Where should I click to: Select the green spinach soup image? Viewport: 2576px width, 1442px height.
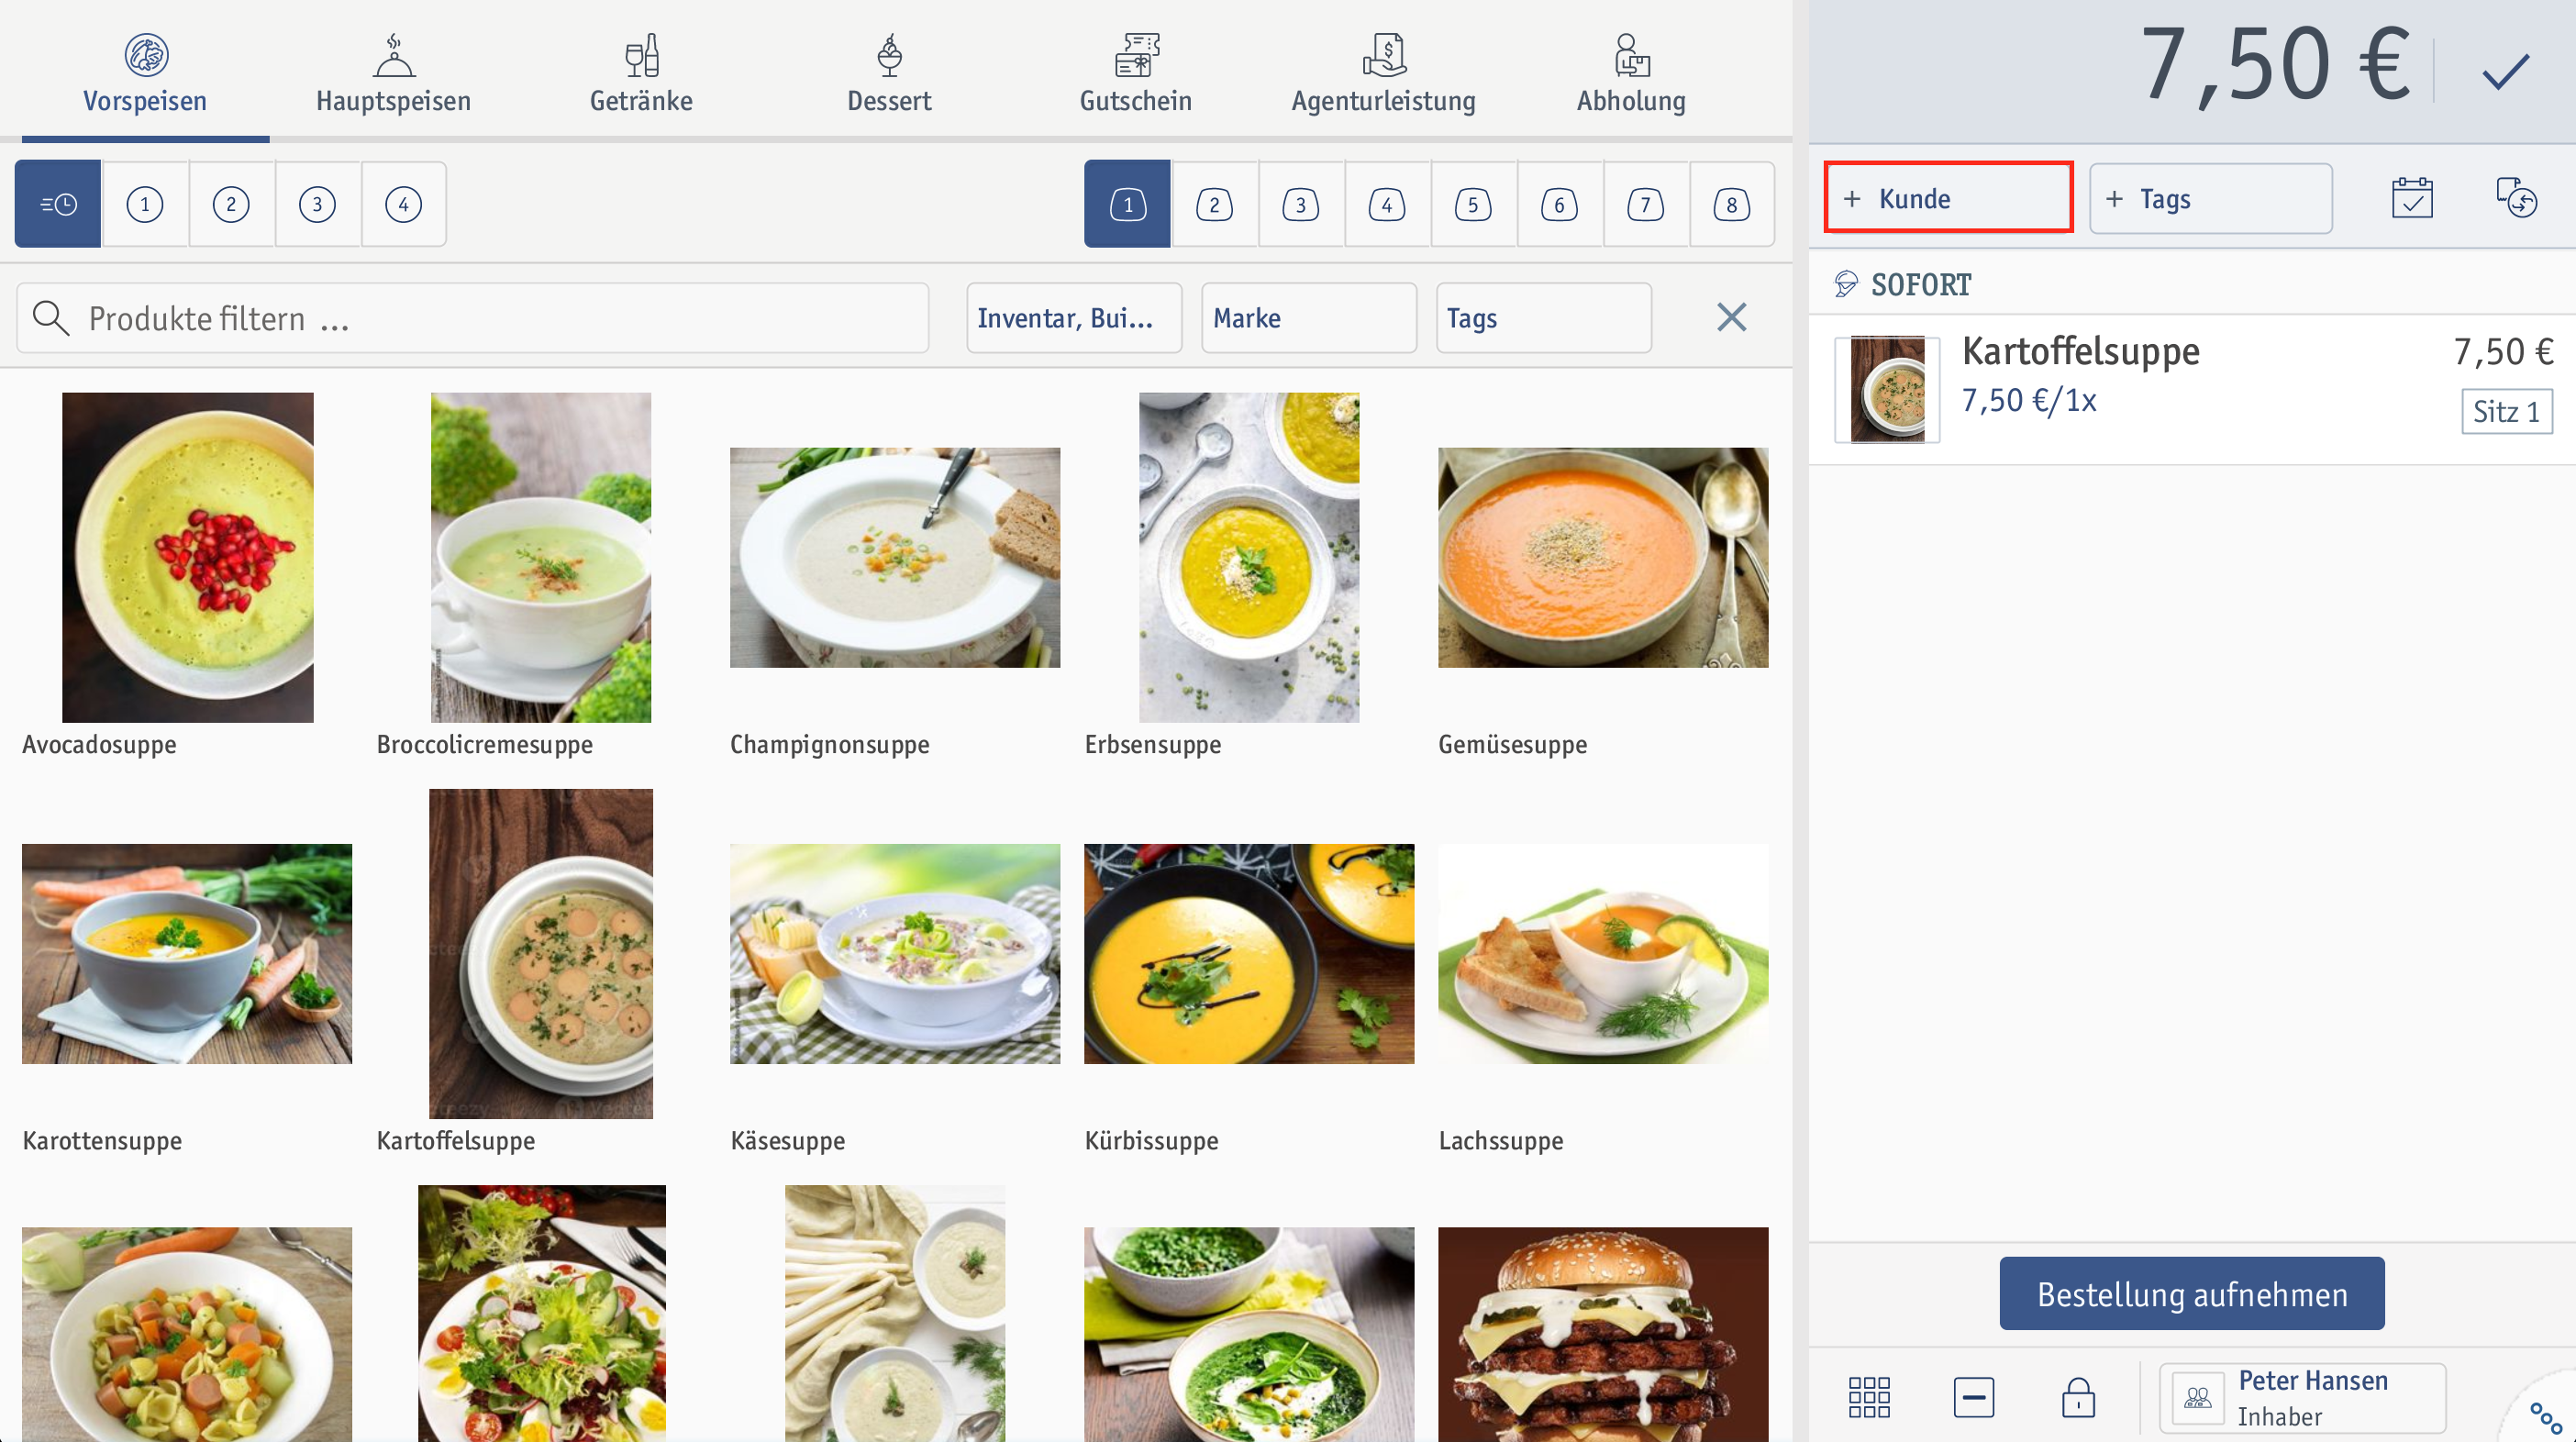point(1249,1334)
